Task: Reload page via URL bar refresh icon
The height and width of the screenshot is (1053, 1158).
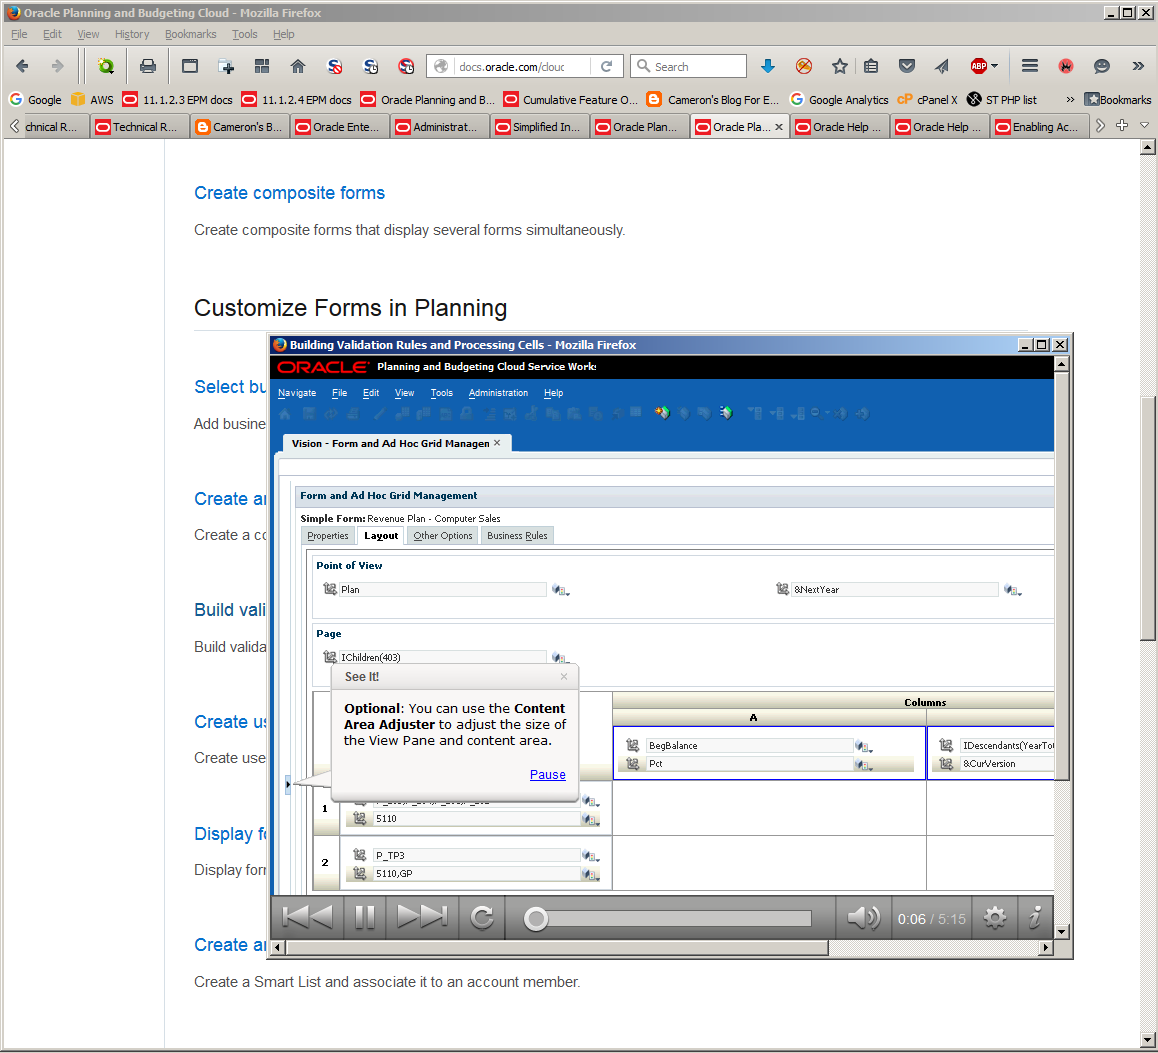Action: [606, 66]
